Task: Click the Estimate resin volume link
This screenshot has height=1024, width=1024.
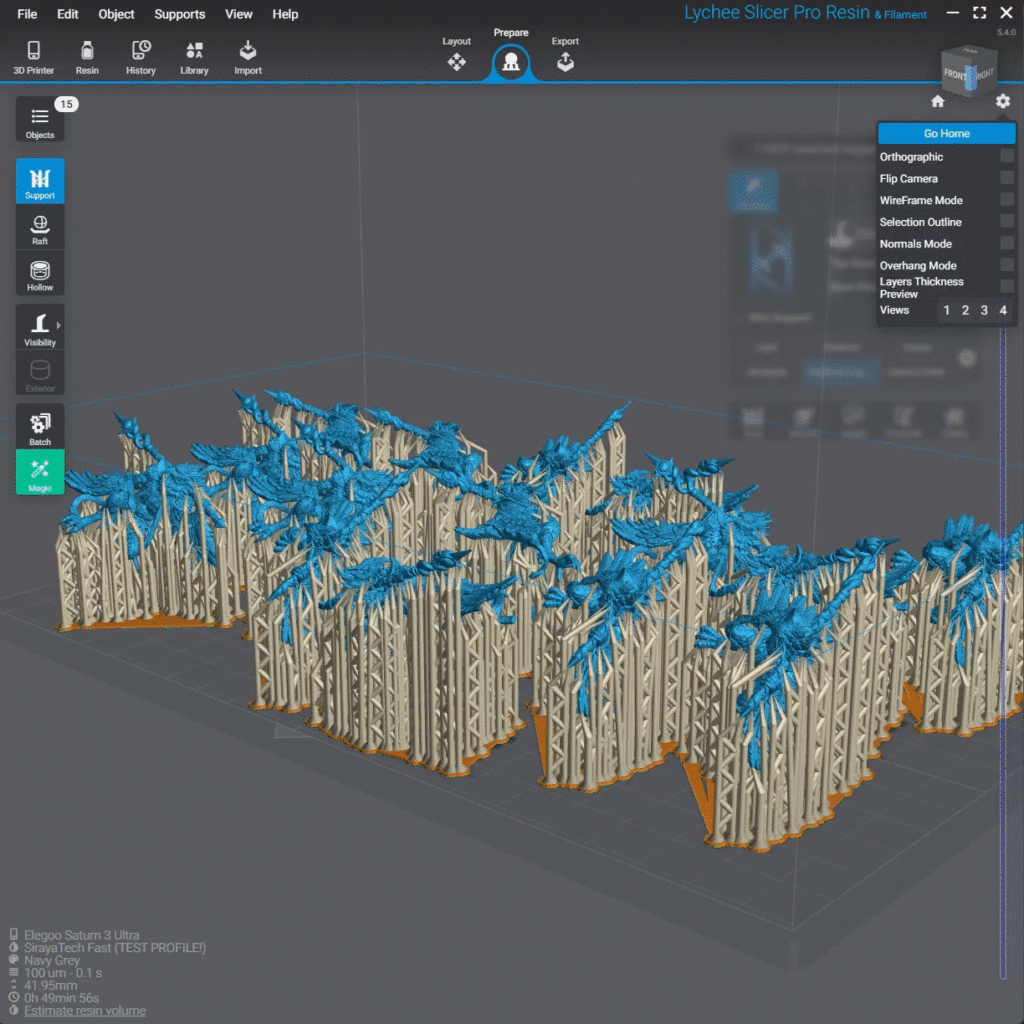Action: [x=85, y=1011]
